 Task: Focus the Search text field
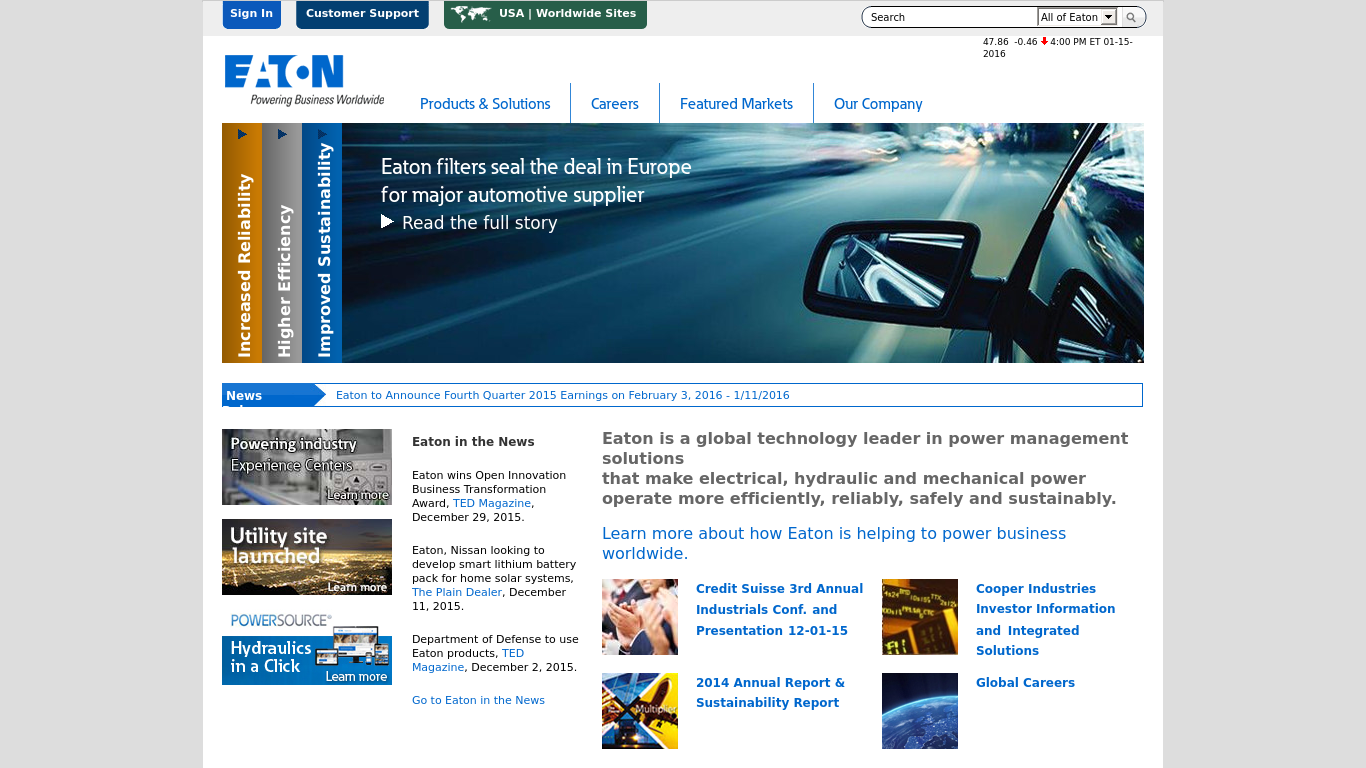click(x=950, y=17)
